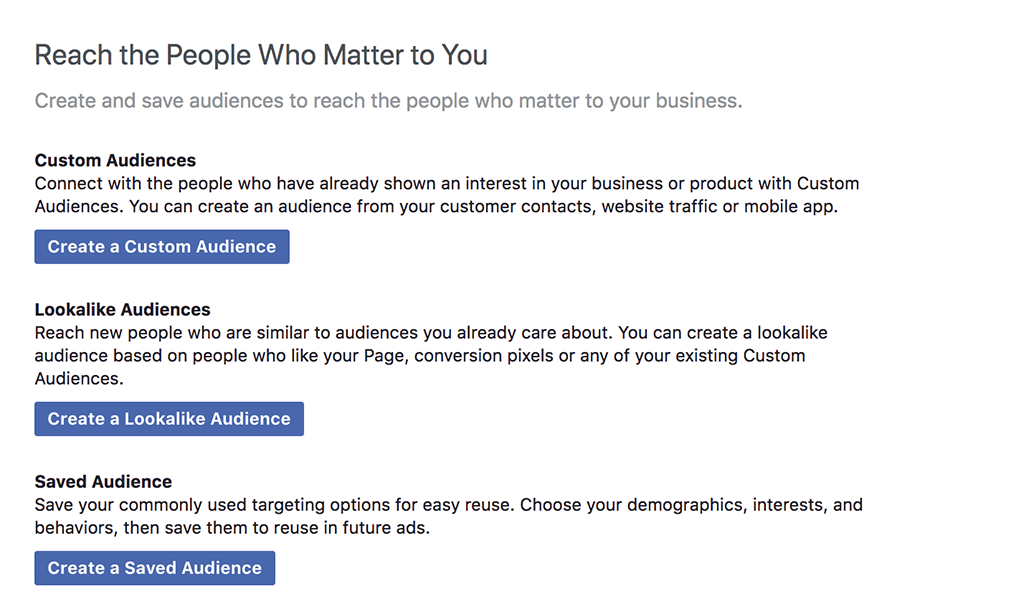
Task: Click the phrase 'website traffic' in the description
Action: pos(657,208)
